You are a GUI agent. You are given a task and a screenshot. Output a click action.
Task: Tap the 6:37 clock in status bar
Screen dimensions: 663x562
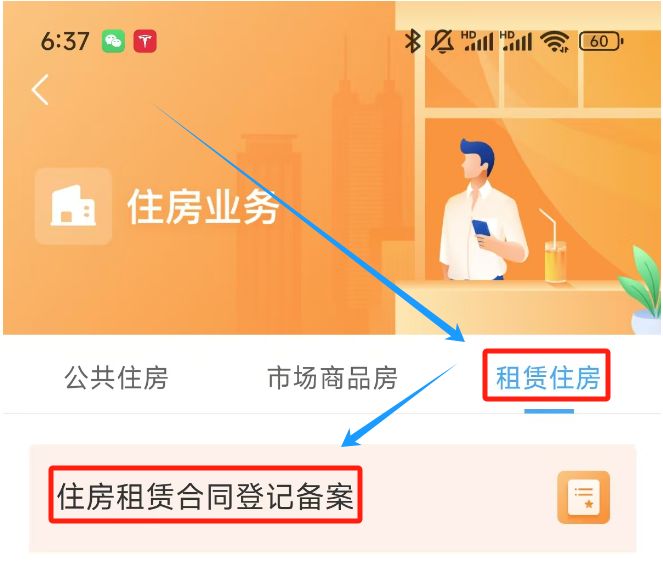65,41
